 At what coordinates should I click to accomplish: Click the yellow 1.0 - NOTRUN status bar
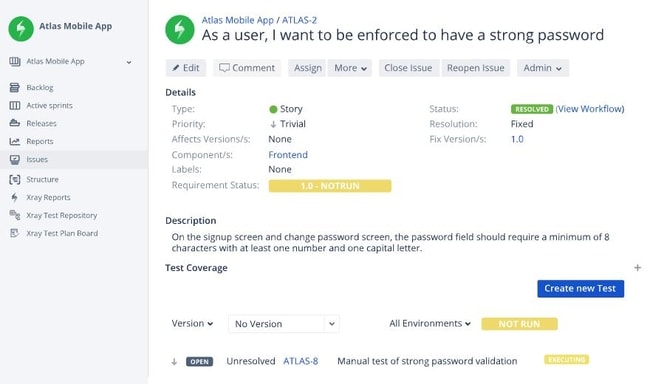330,186
